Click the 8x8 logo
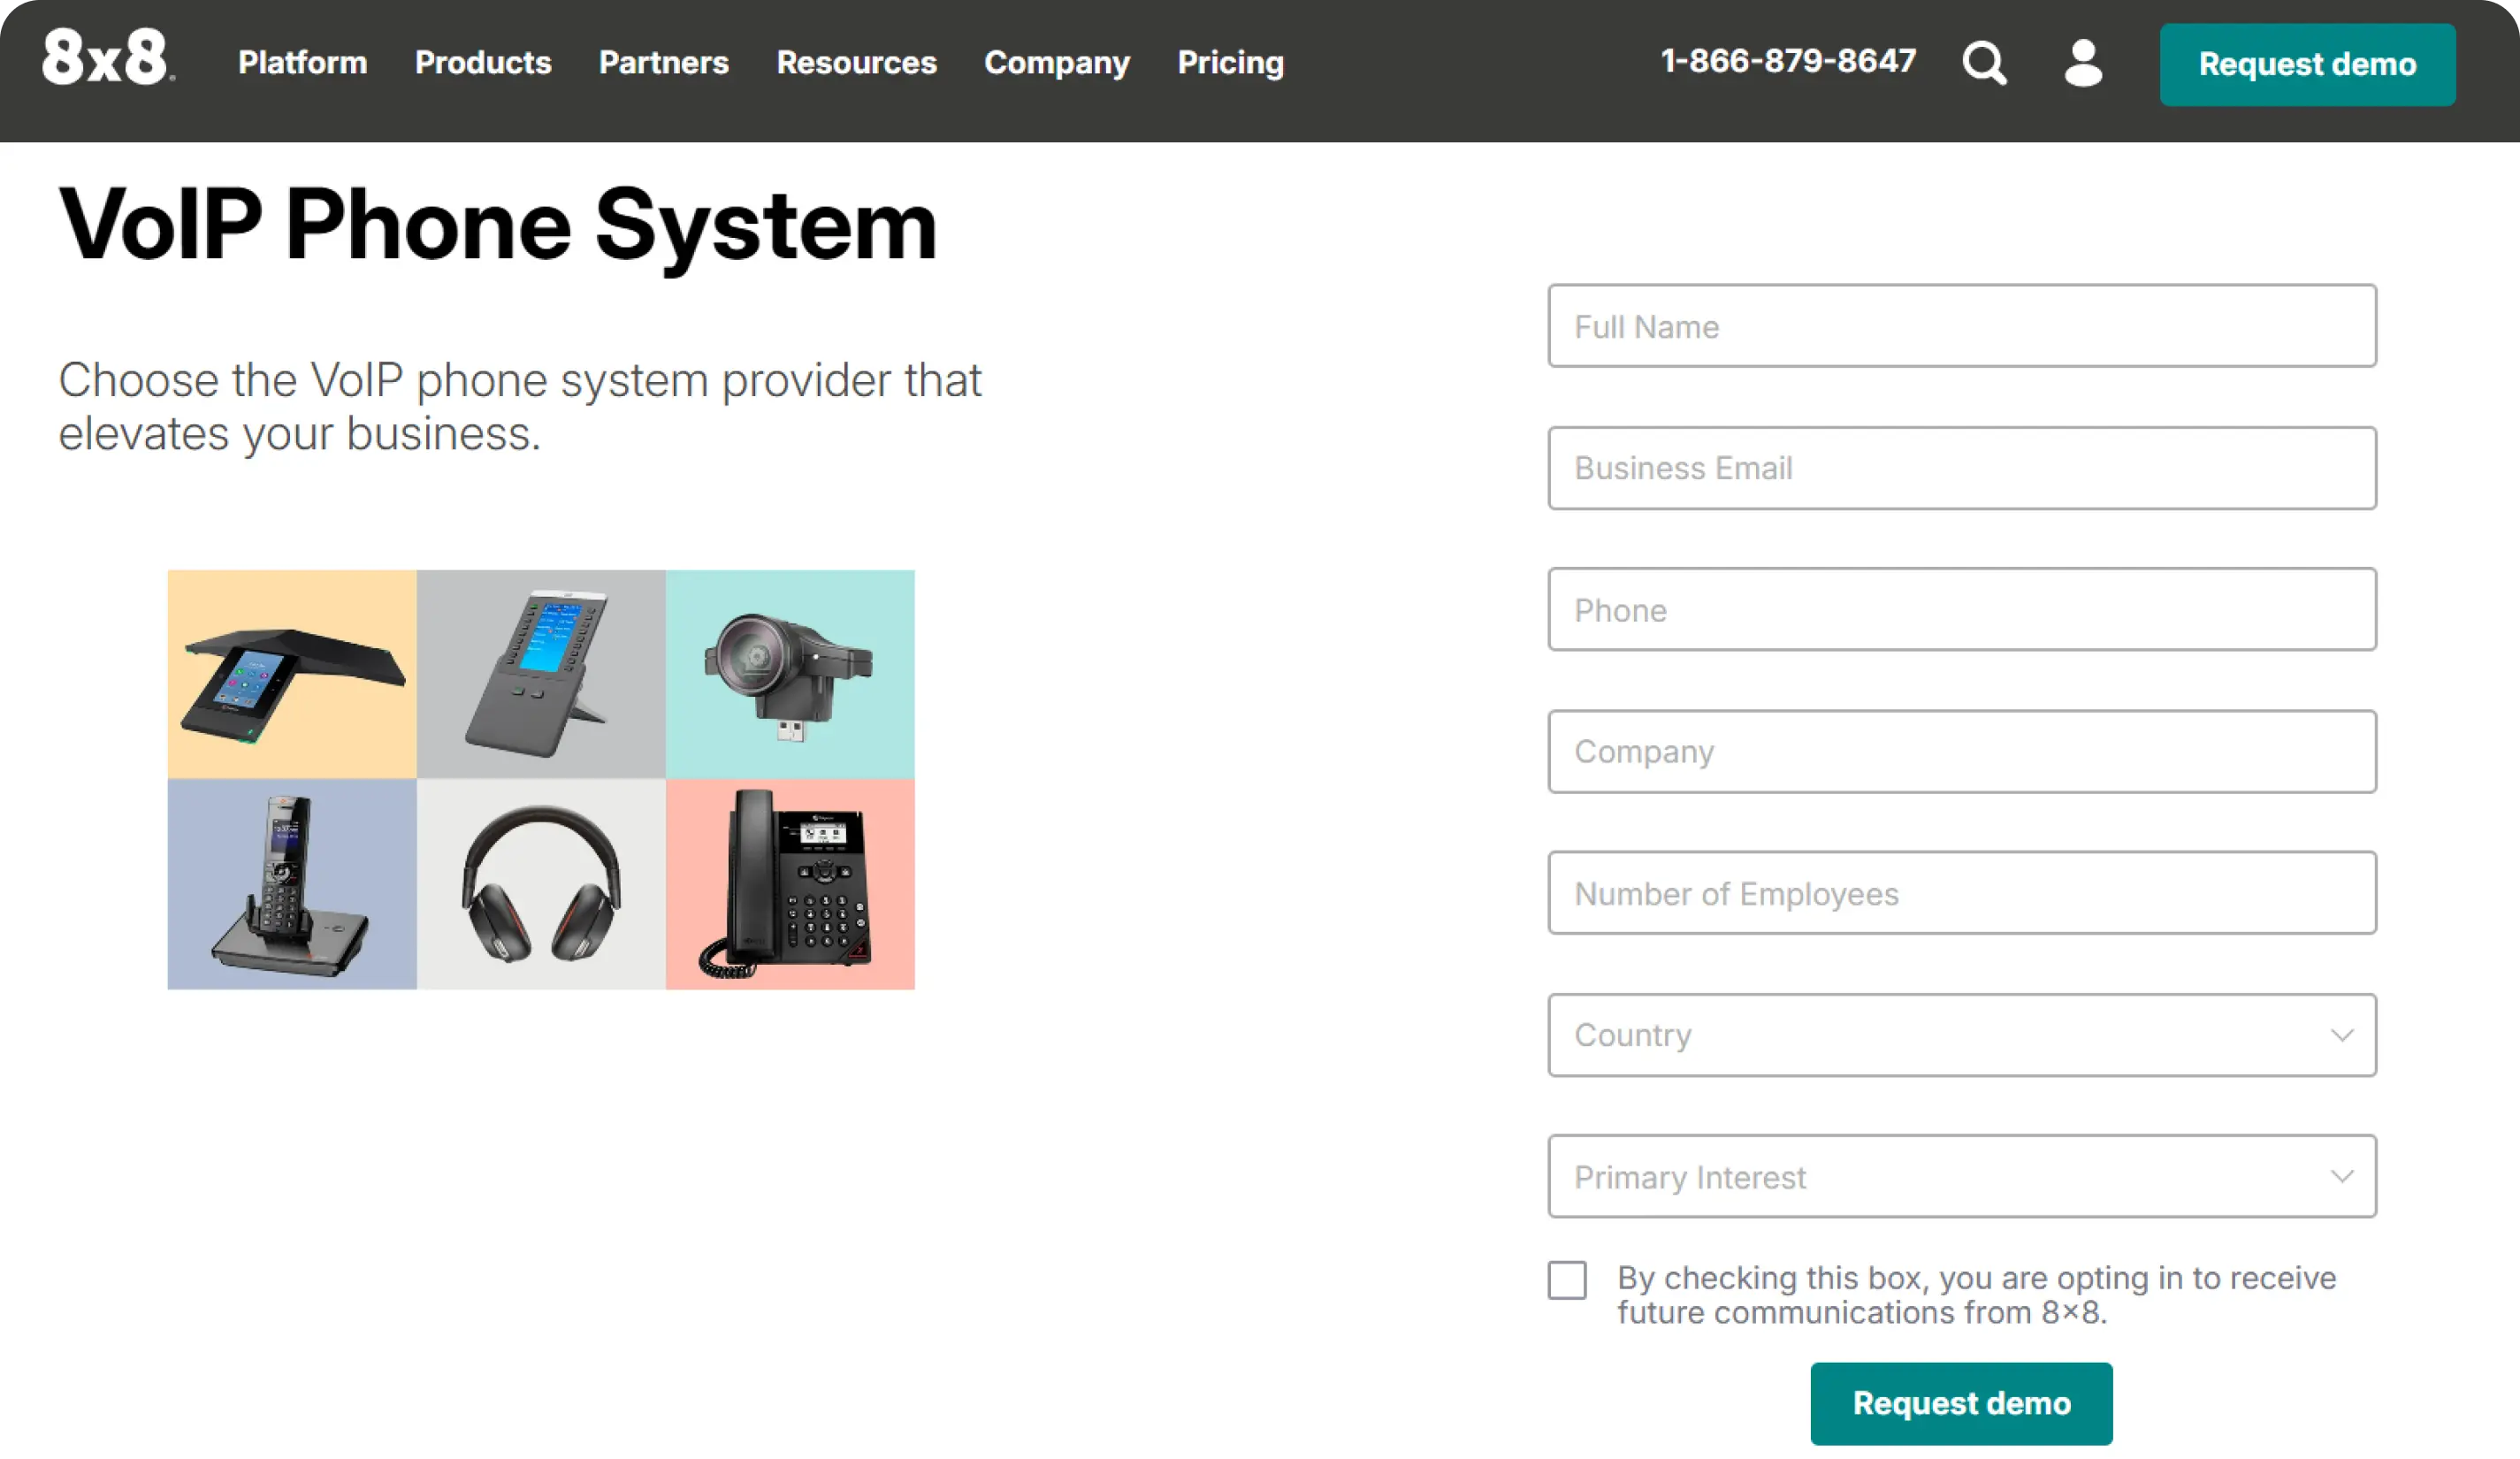This screenshot has height=1459, width=2520. point(108,57)
